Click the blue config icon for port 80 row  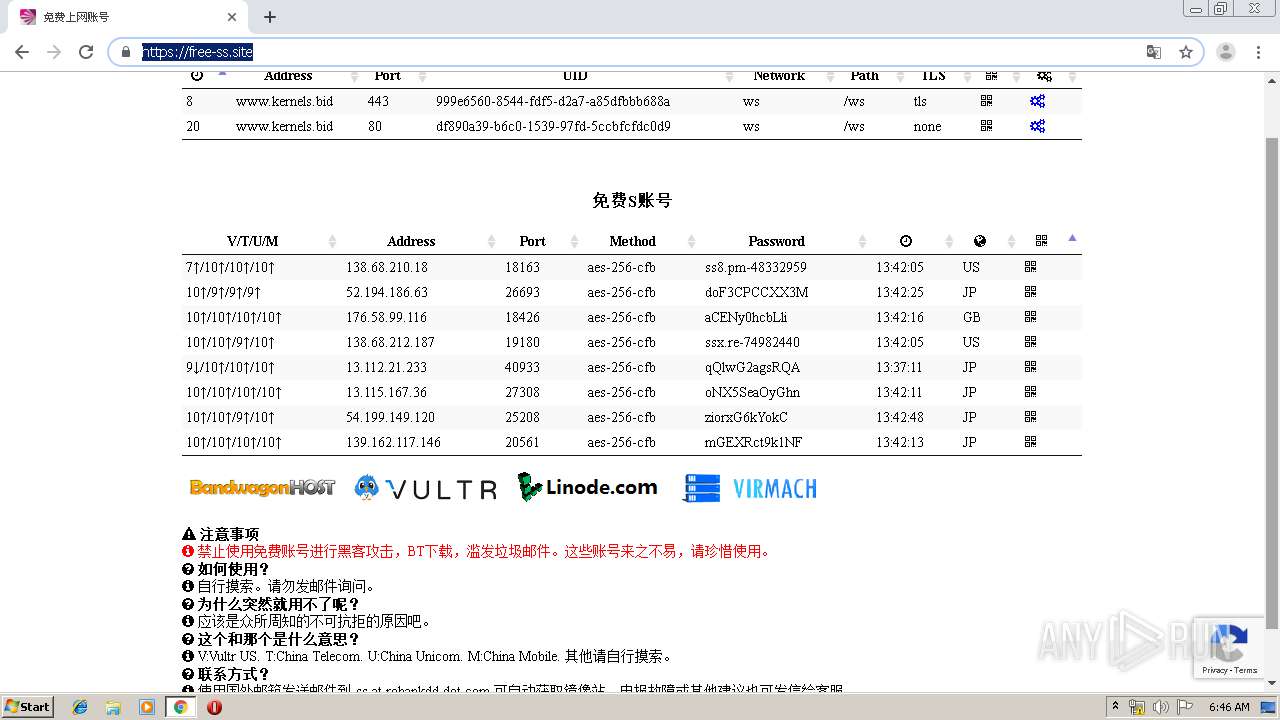(x=1038, y=126)
